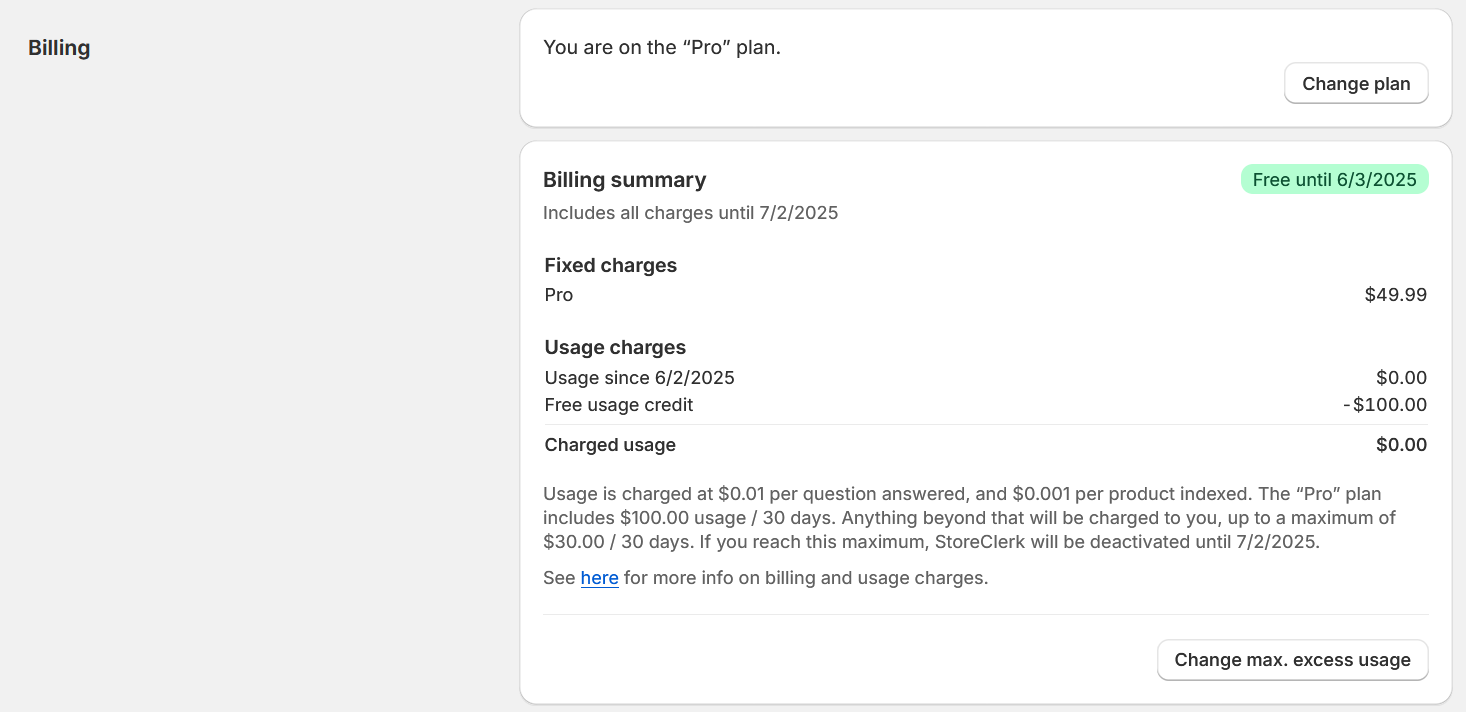Click the Usage charges section header
Image resolution: width=1466 pixels, height=712 pixels.
[x=615, y=347]
